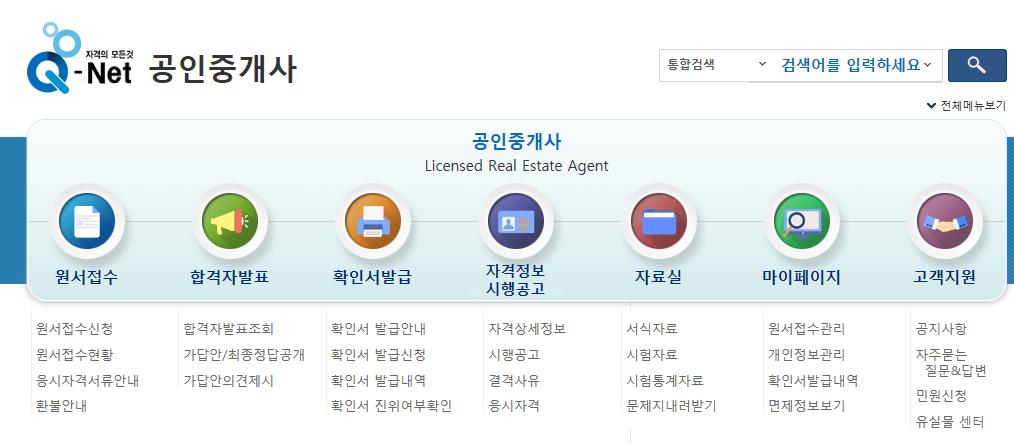1014x444 pixels.
Task: Click the 마이페이지 monitor icon
Action: click(x=801, y=222)
